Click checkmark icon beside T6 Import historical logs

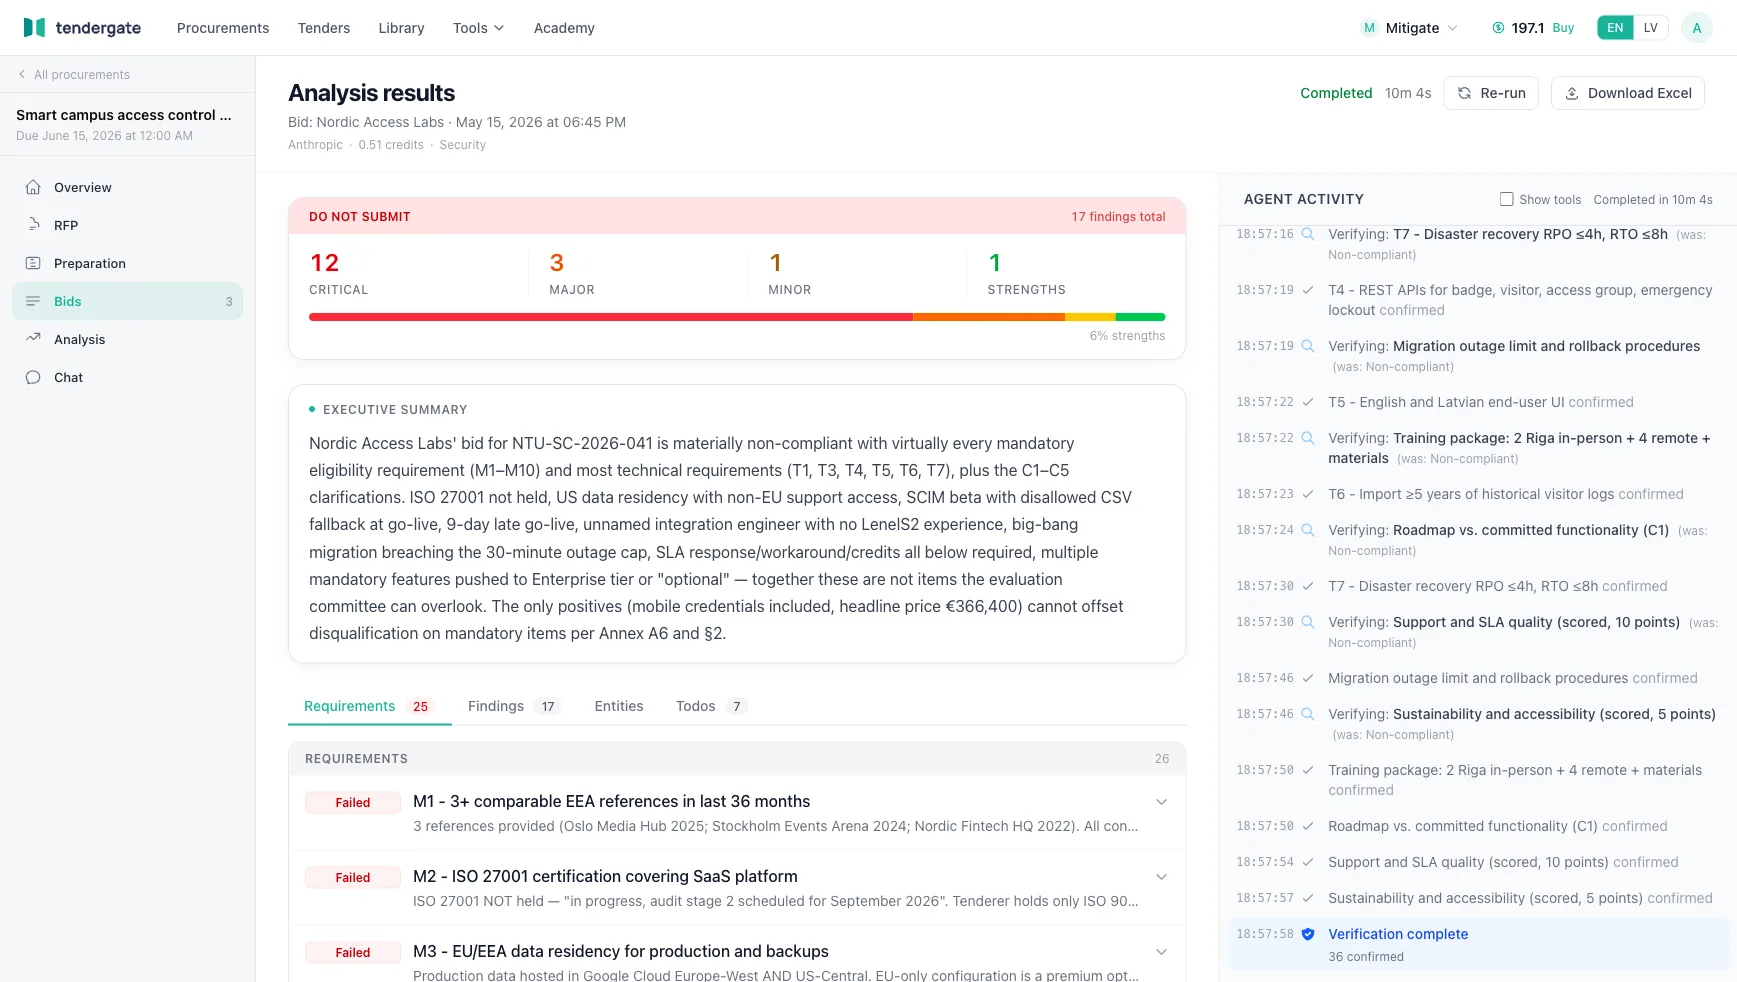1307,494
